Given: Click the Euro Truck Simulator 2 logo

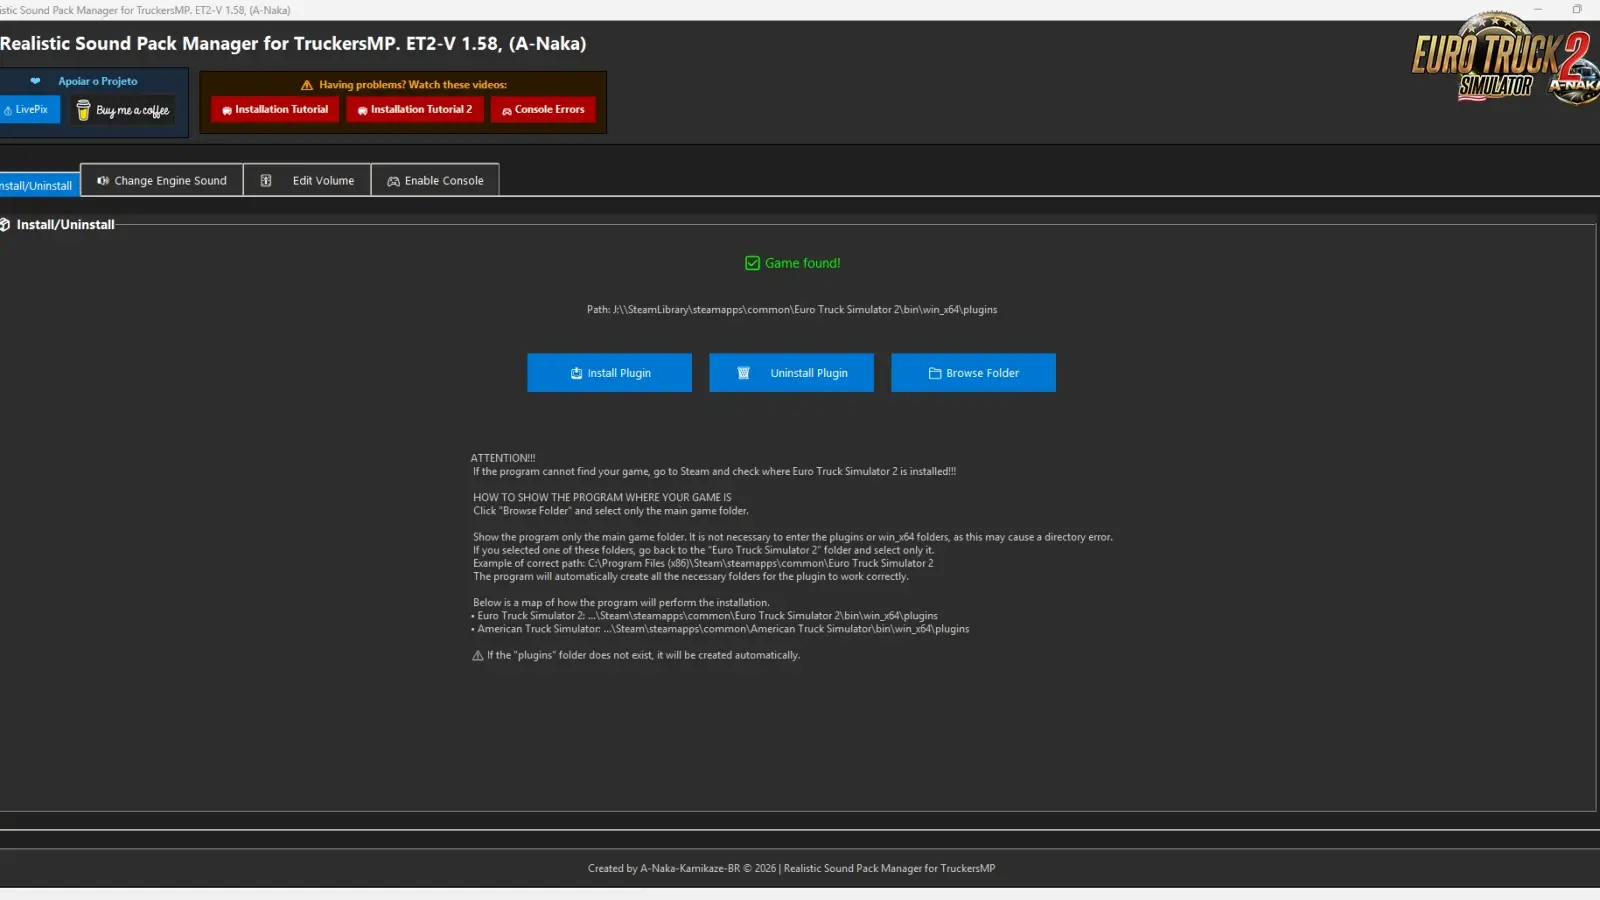Looking at the screenshot, I should (x=1500, y=60).
